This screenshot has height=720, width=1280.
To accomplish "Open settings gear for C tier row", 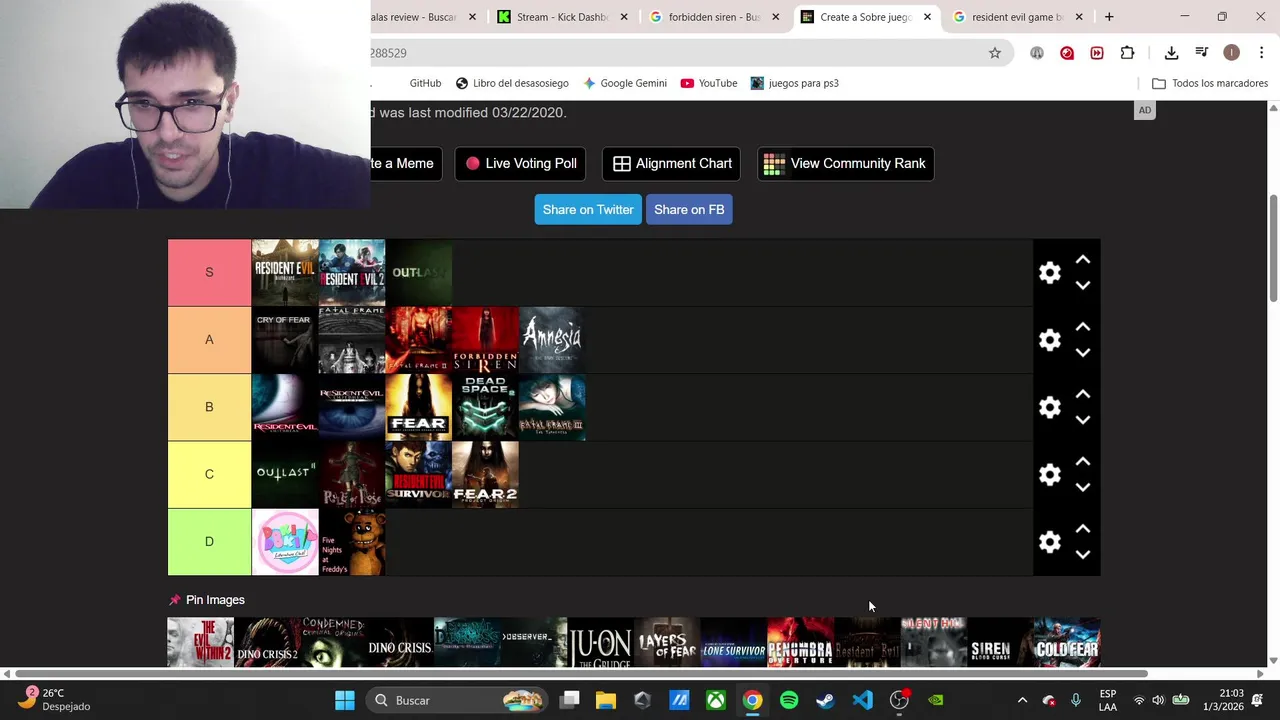I will click(x=1049, y=474).
